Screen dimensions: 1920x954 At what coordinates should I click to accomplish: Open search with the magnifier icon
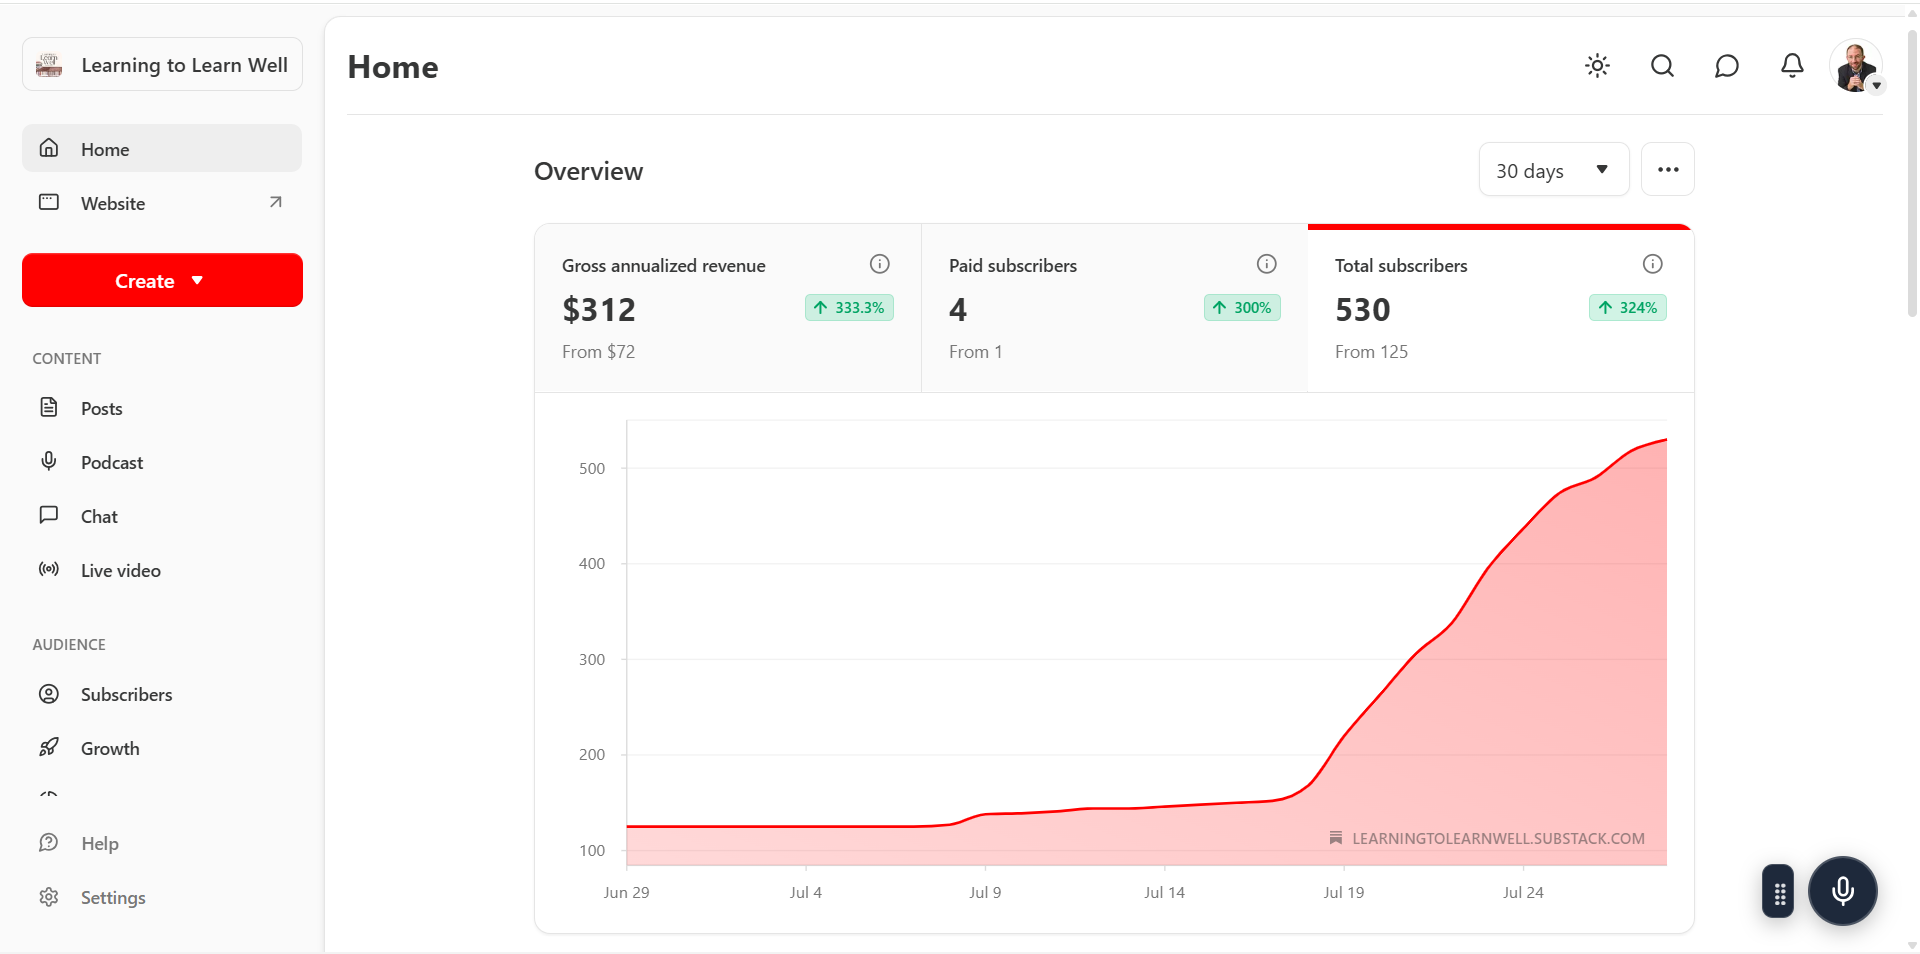pos(1662,66)
